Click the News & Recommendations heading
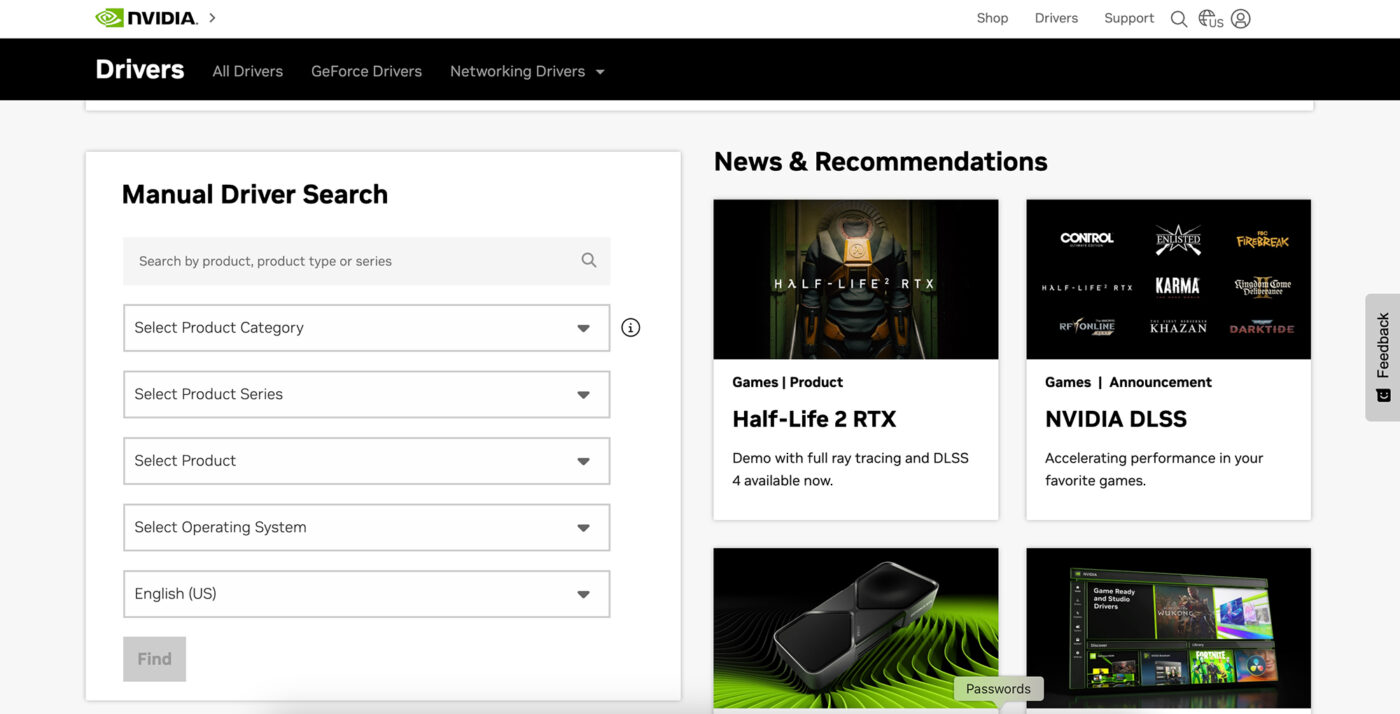Viewport: 1400px width, 714px height. coord(880,161)
